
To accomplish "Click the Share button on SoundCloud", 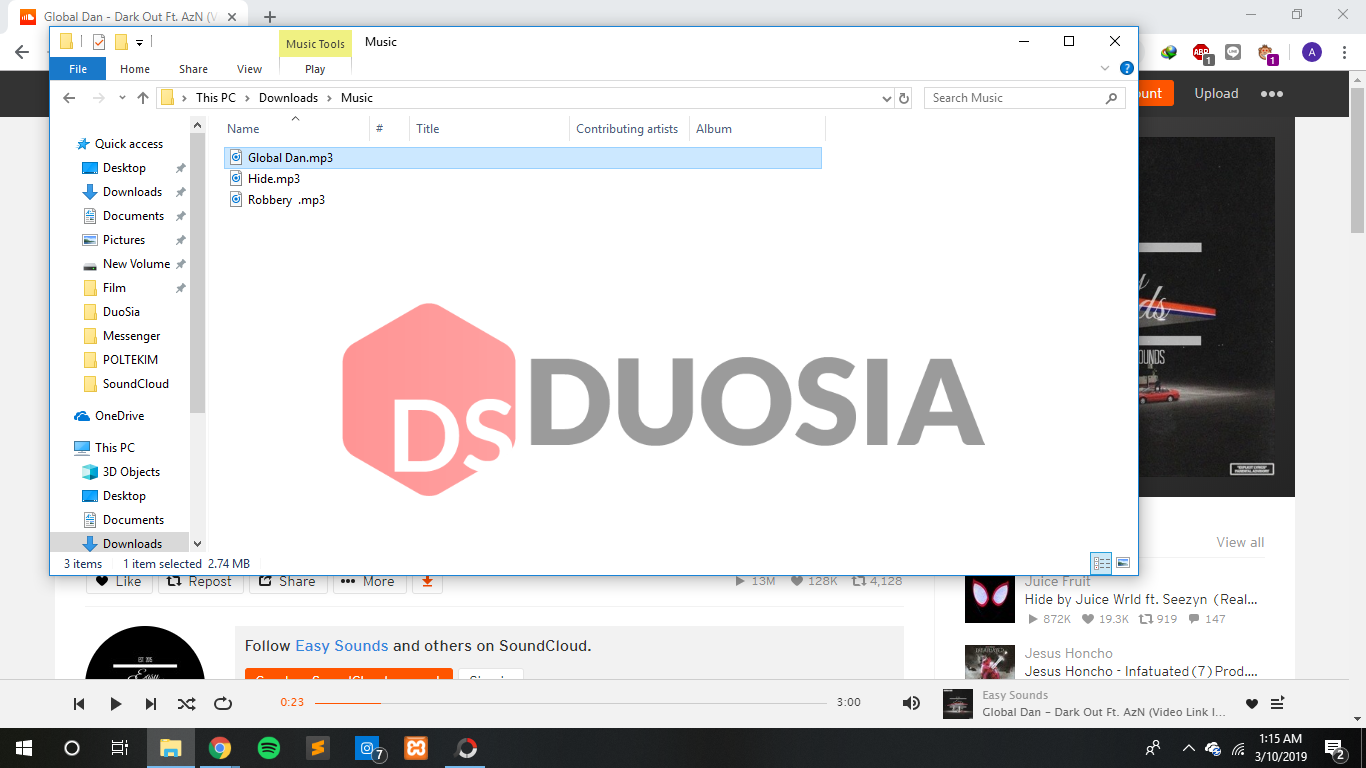I will [x=288, y=581].
